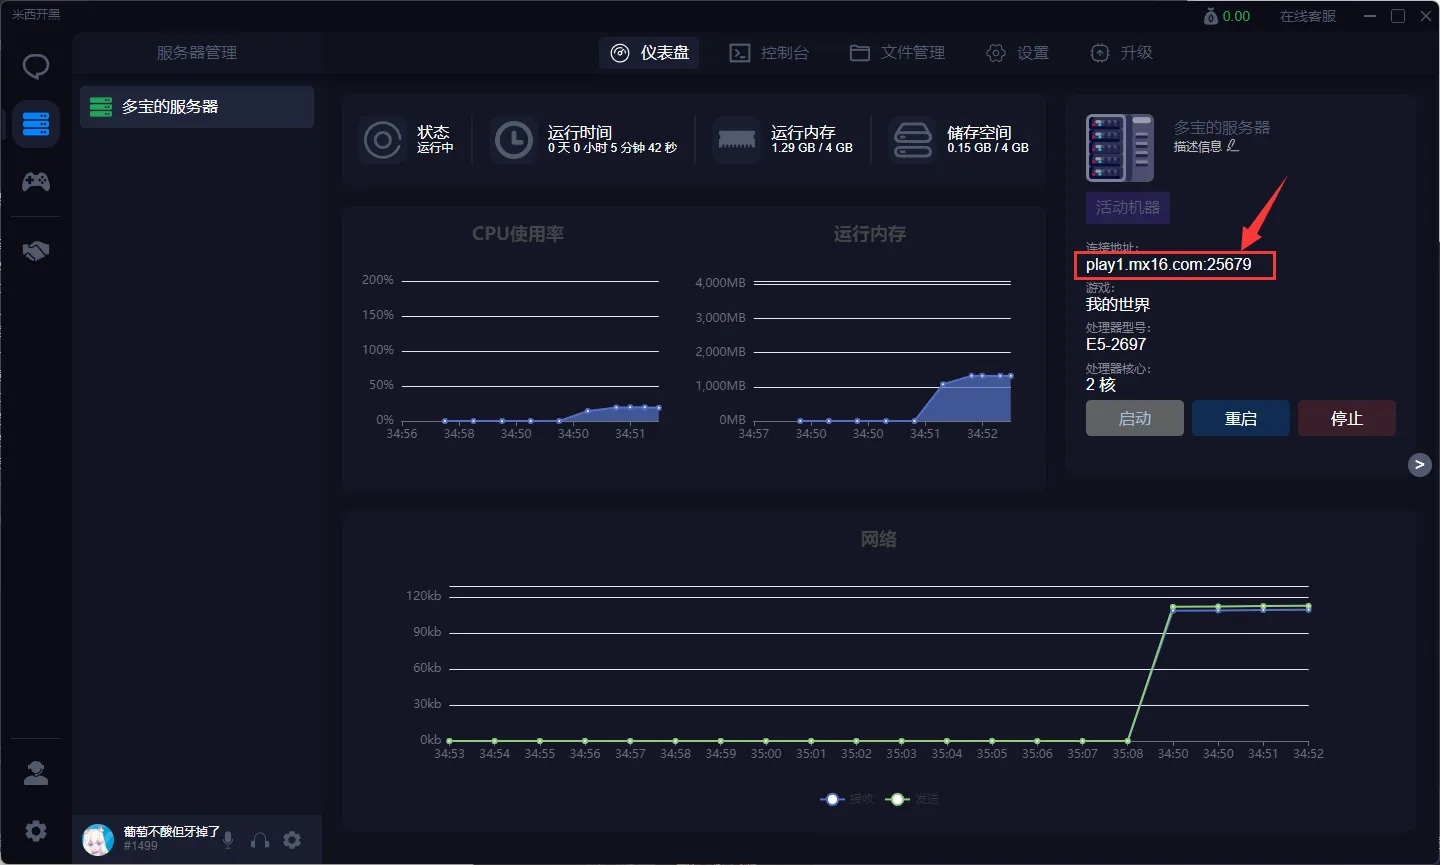The height and width of the screenshot is (865, 1440).
Task: Open the user profile sidebar icon
Action: point(36,772)
